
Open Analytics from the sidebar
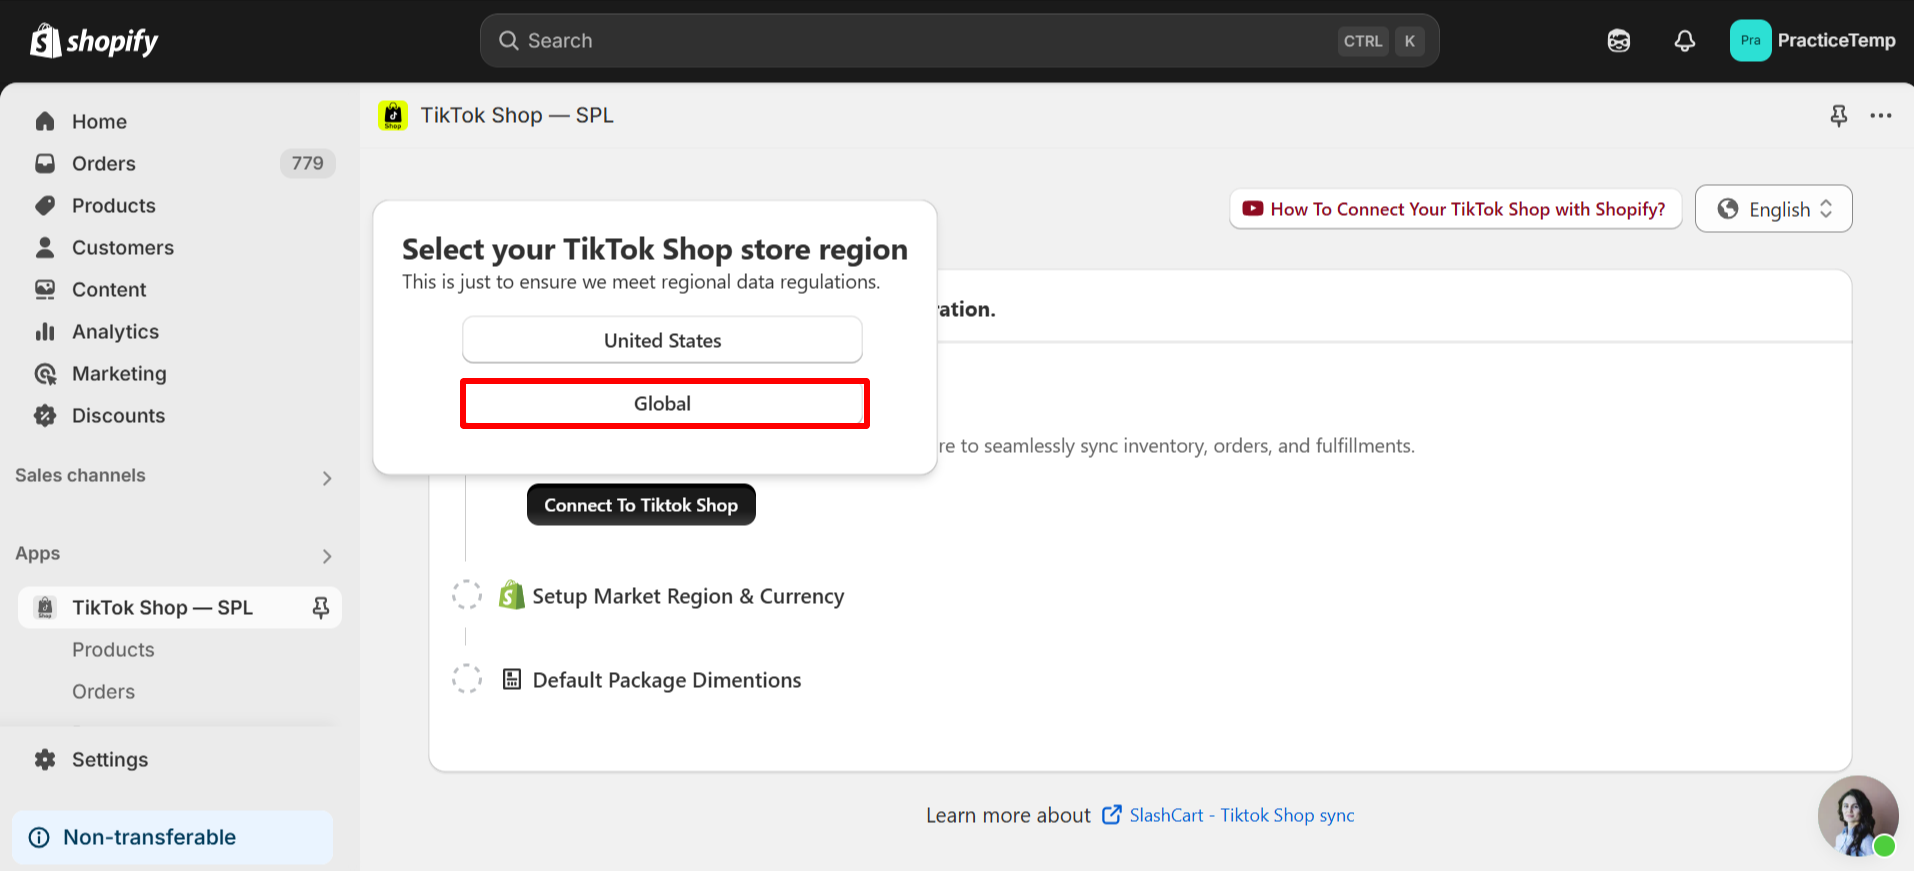[115, 332]
